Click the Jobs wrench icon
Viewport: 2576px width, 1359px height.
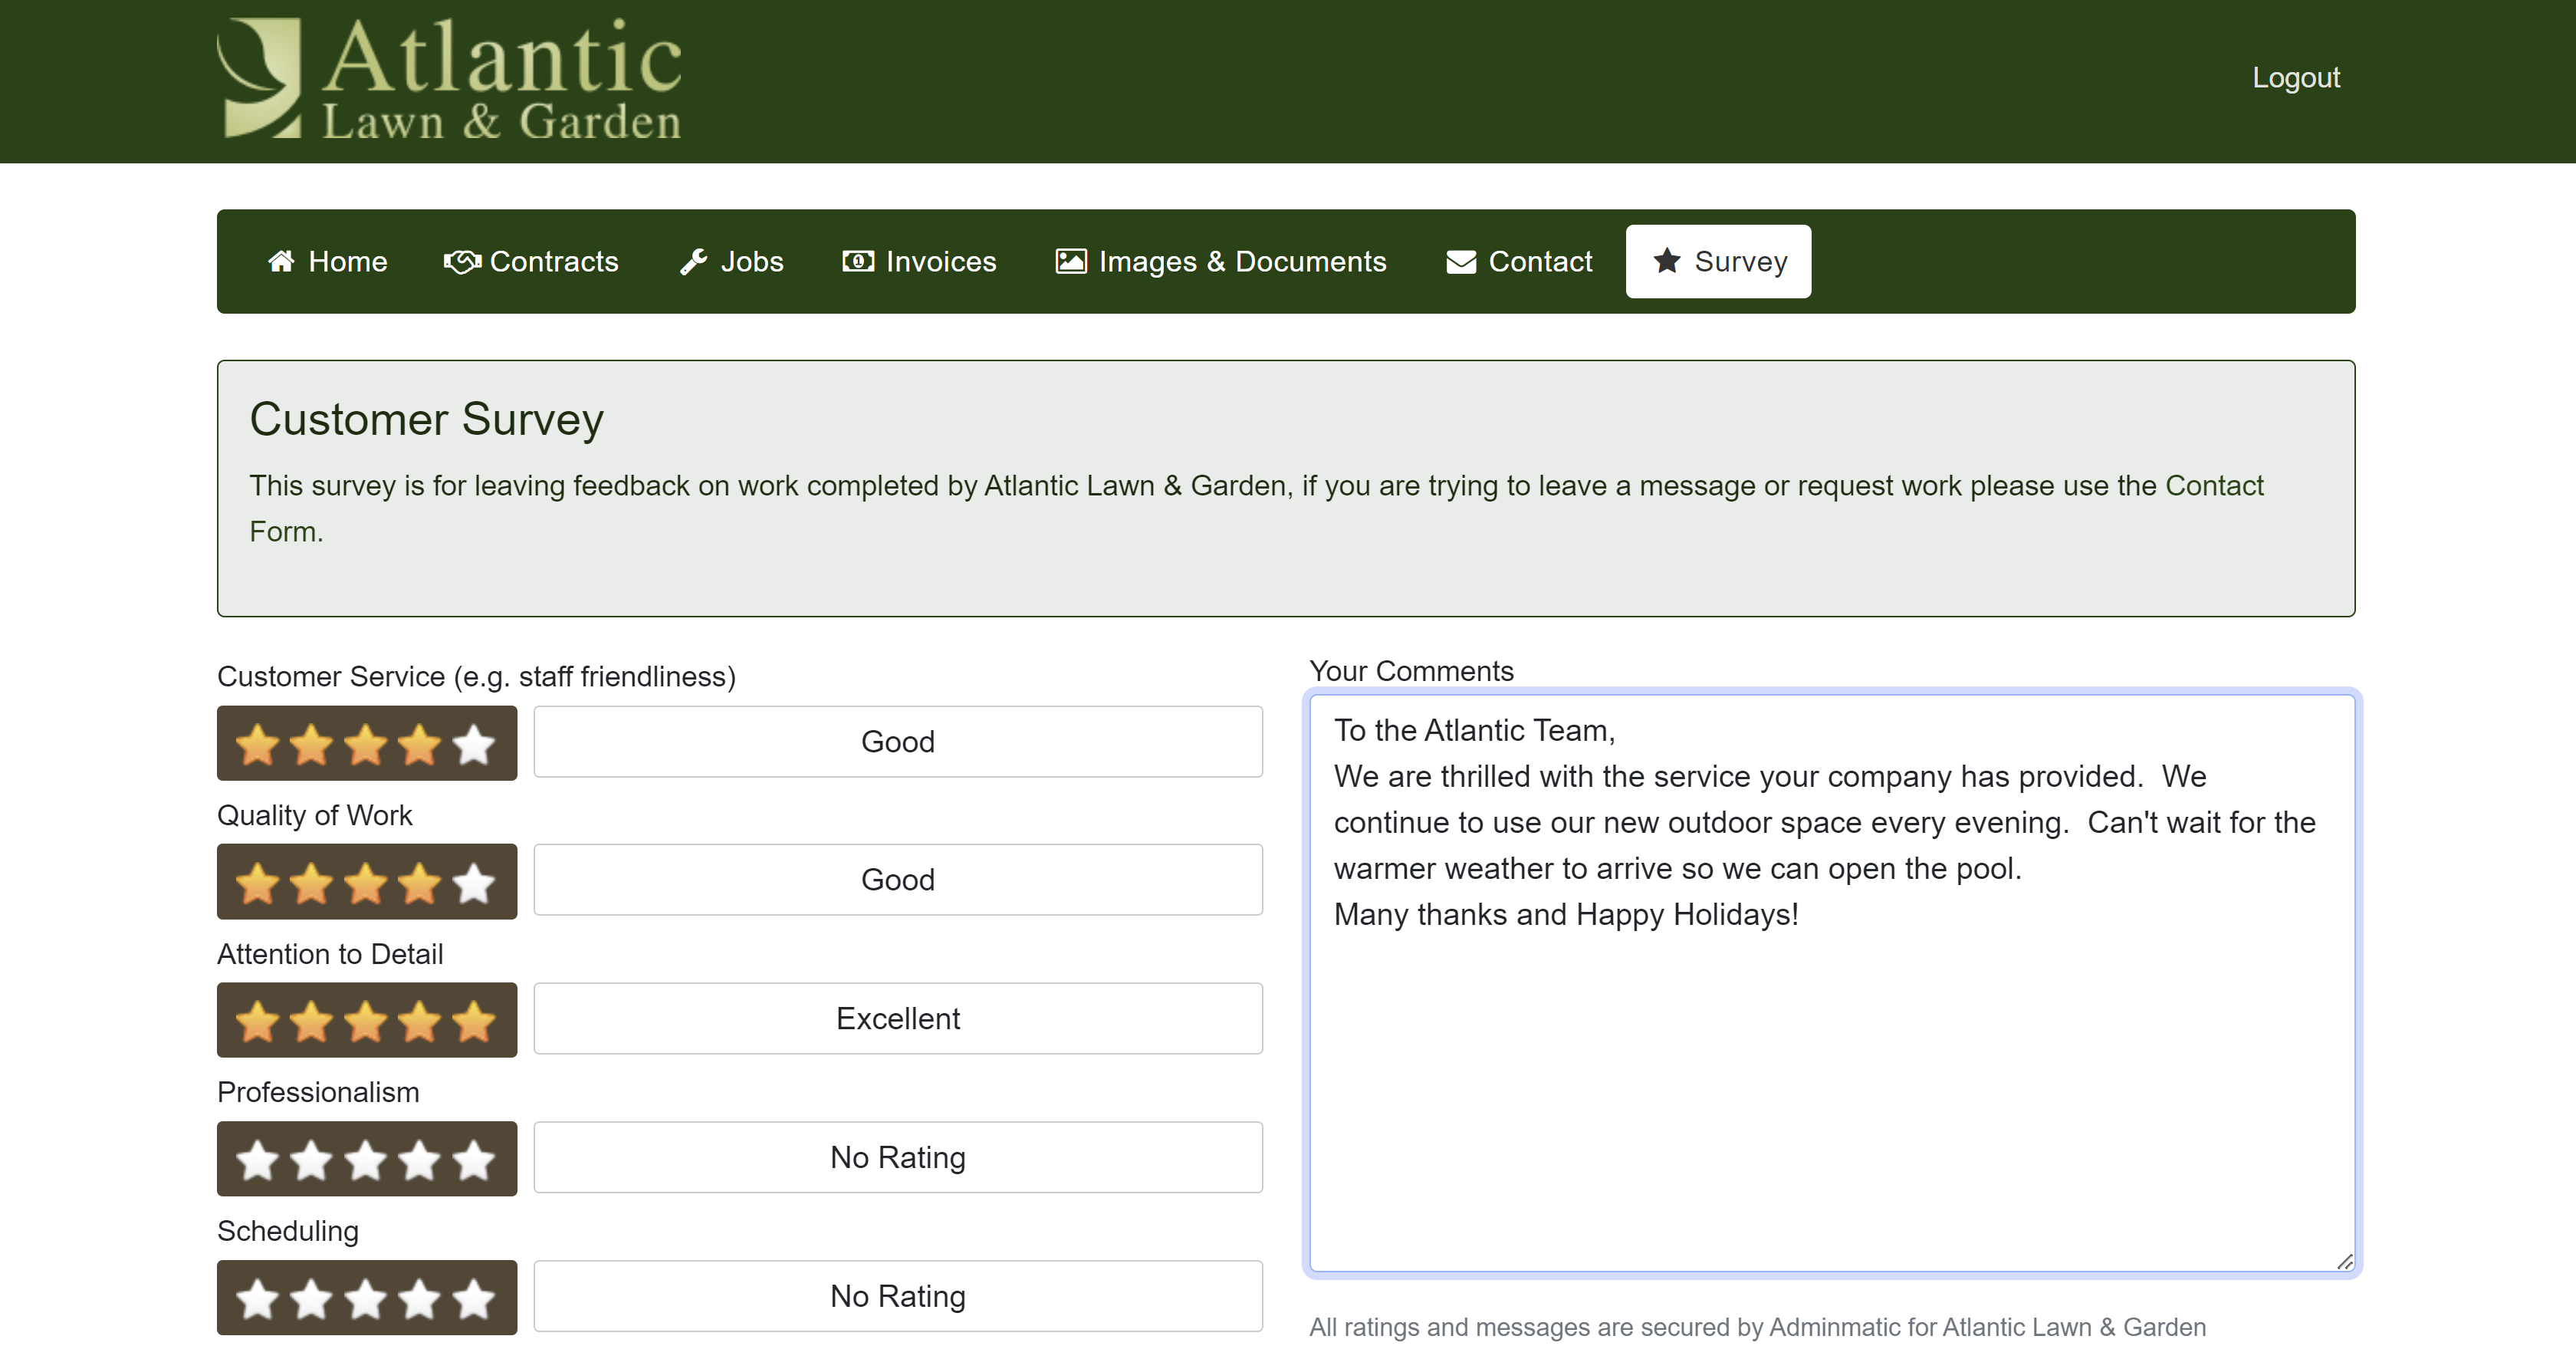coord(694,261)
